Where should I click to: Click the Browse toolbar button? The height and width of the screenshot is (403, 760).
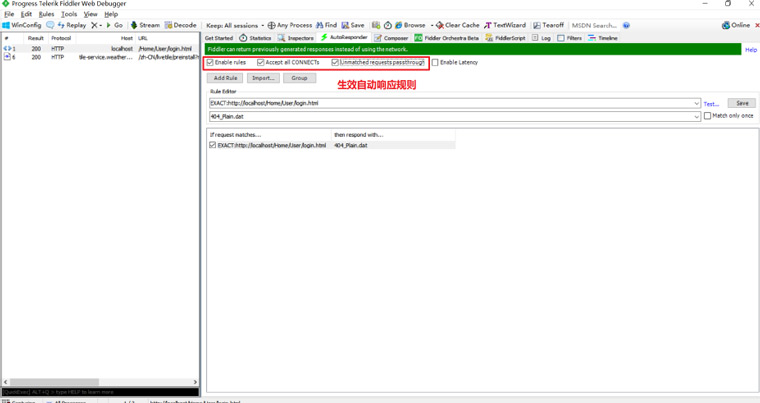[x=410, y=25]
